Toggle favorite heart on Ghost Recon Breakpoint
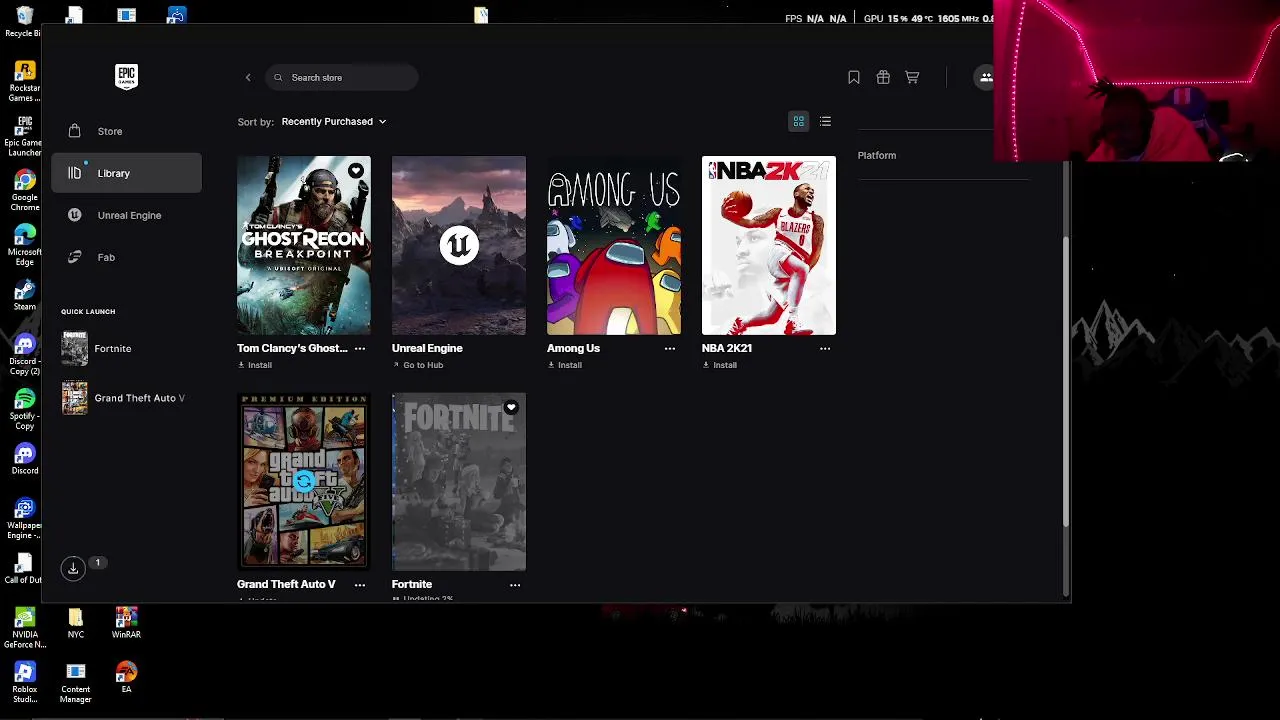This screenshot has width=1280, height=720. click(356, 171)
